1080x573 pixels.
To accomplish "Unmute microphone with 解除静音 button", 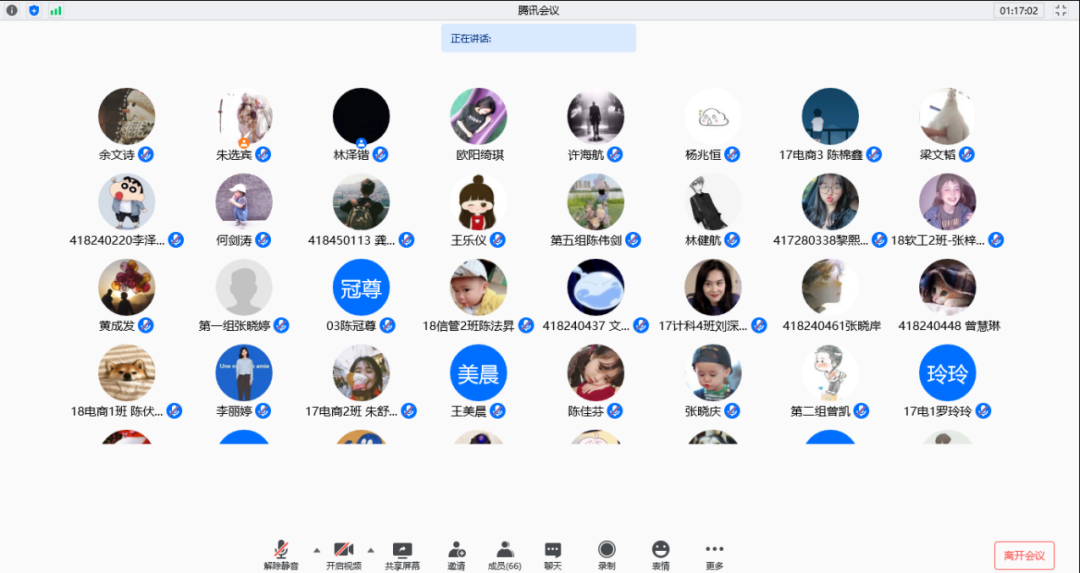I will click(x=281, y=554).
